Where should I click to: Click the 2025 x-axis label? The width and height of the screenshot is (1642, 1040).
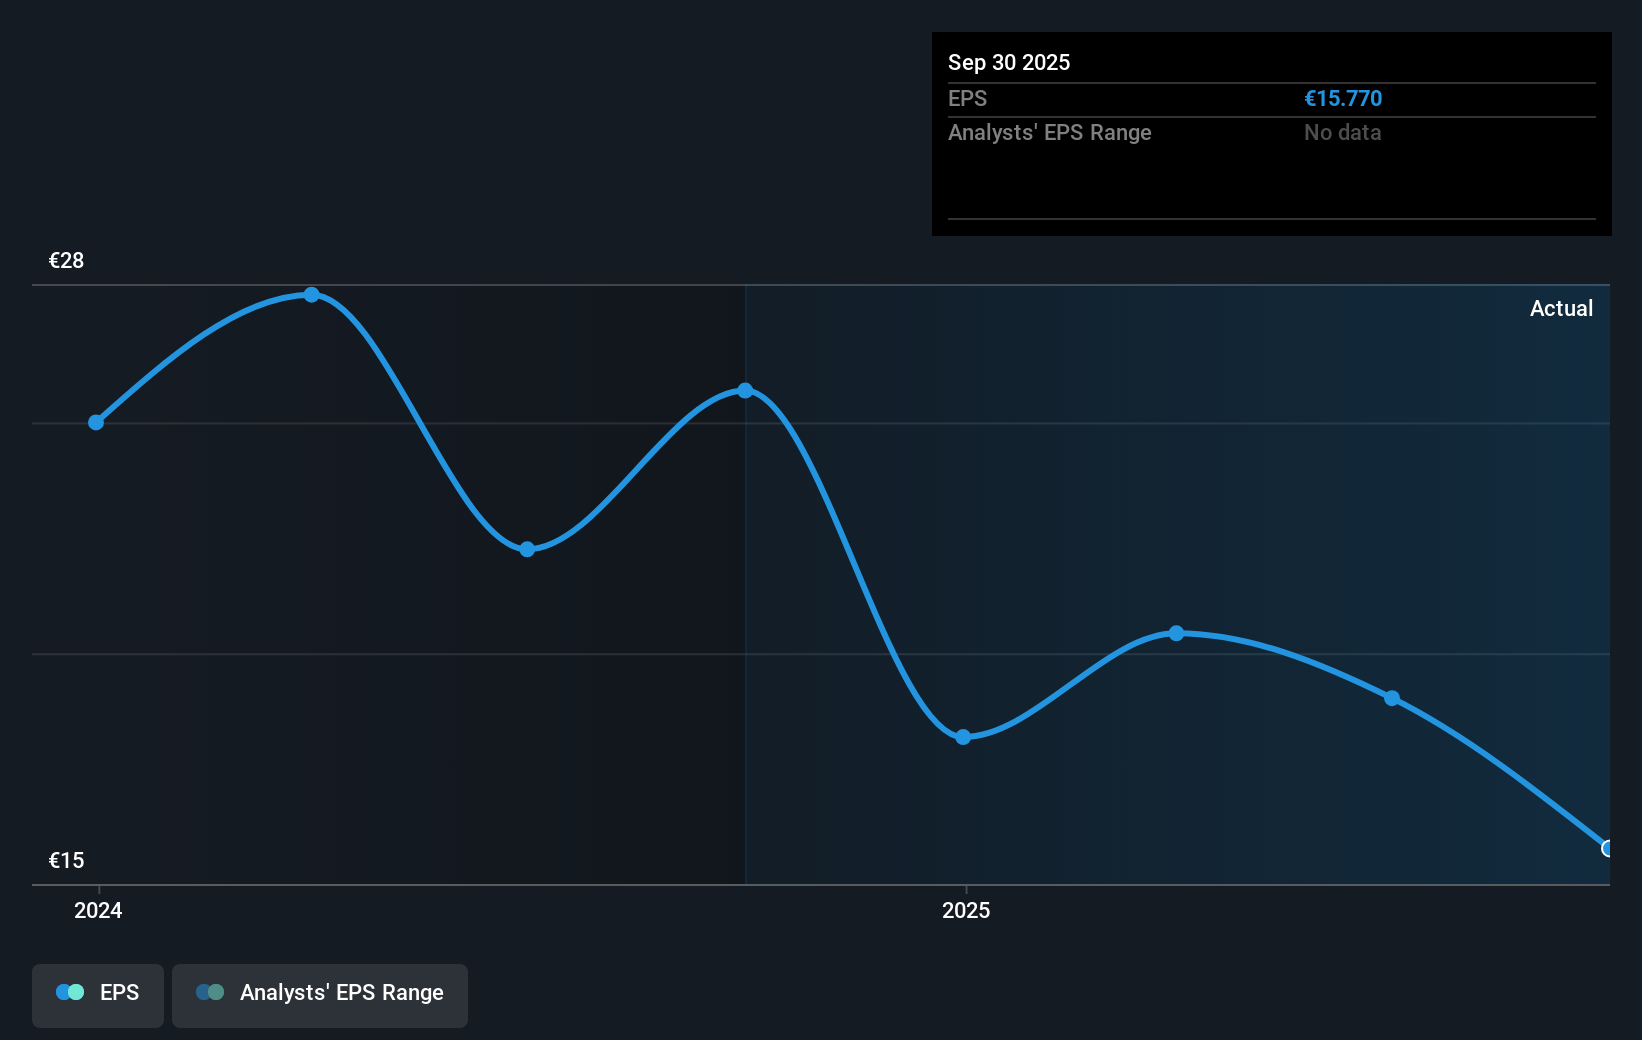pyautogui.click(x=966, y=910)
